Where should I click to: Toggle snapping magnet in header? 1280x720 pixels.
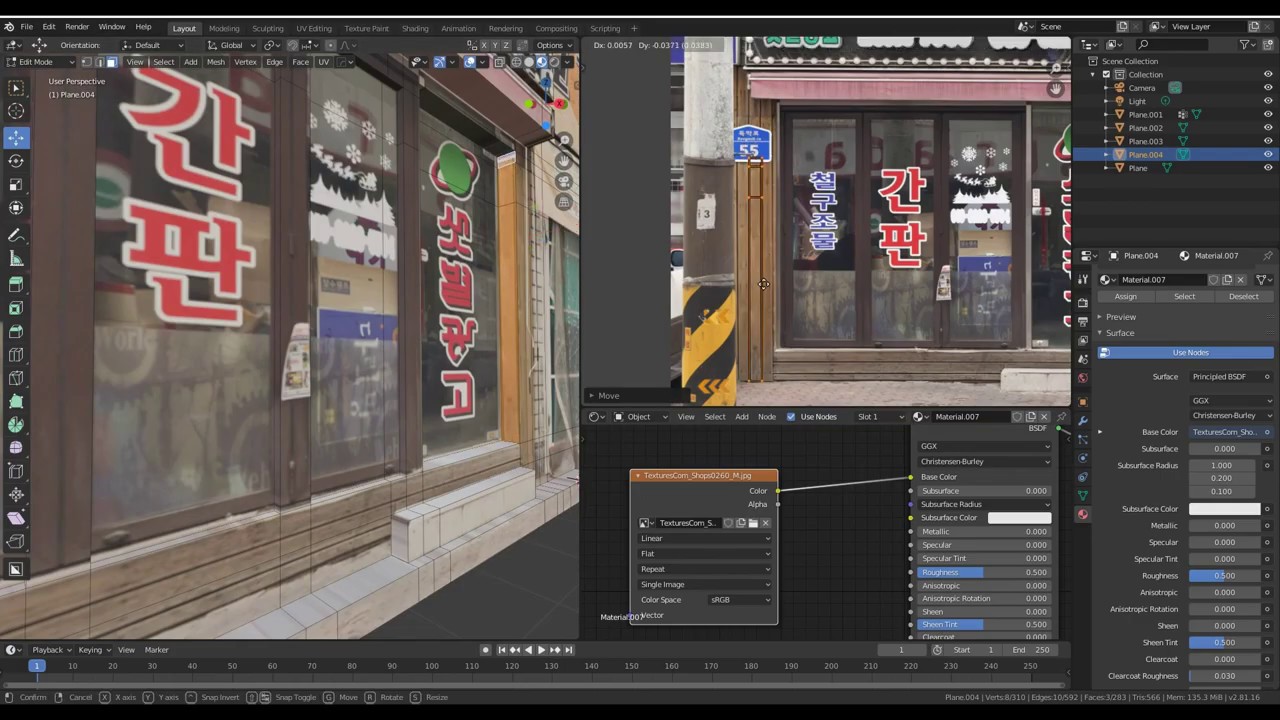click(292, 45)
